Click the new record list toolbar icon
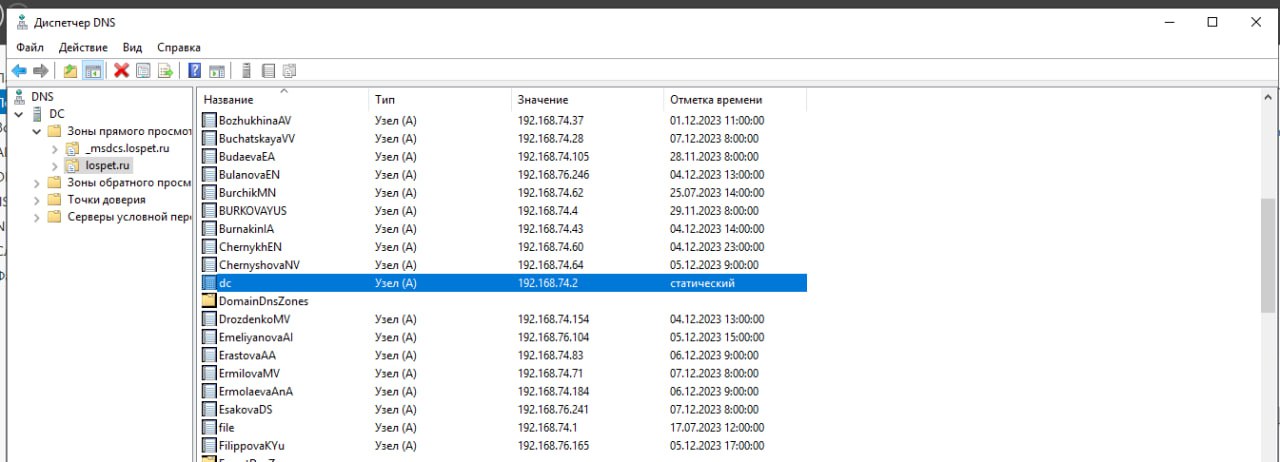Screen dimensions: 1280x462 268,71
